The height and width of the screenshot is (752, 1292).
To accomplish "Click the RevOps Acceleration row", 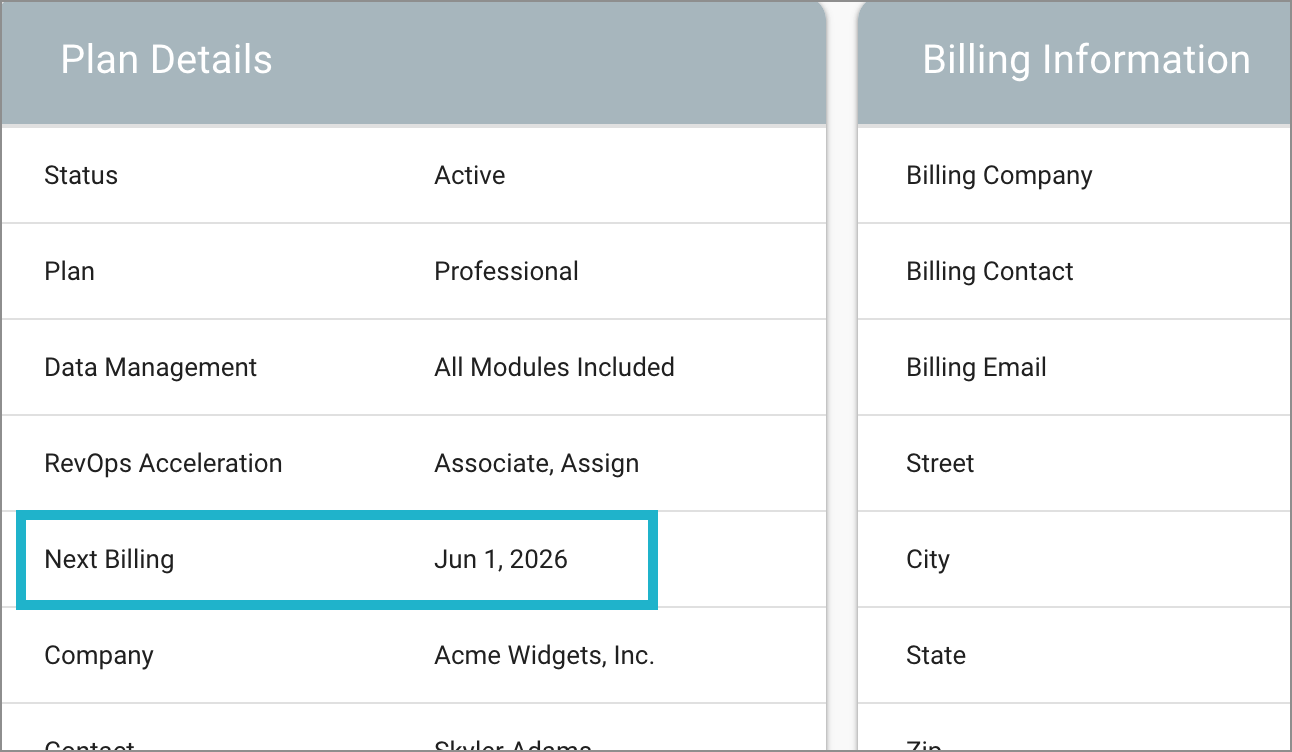I will tap(163, 463).
